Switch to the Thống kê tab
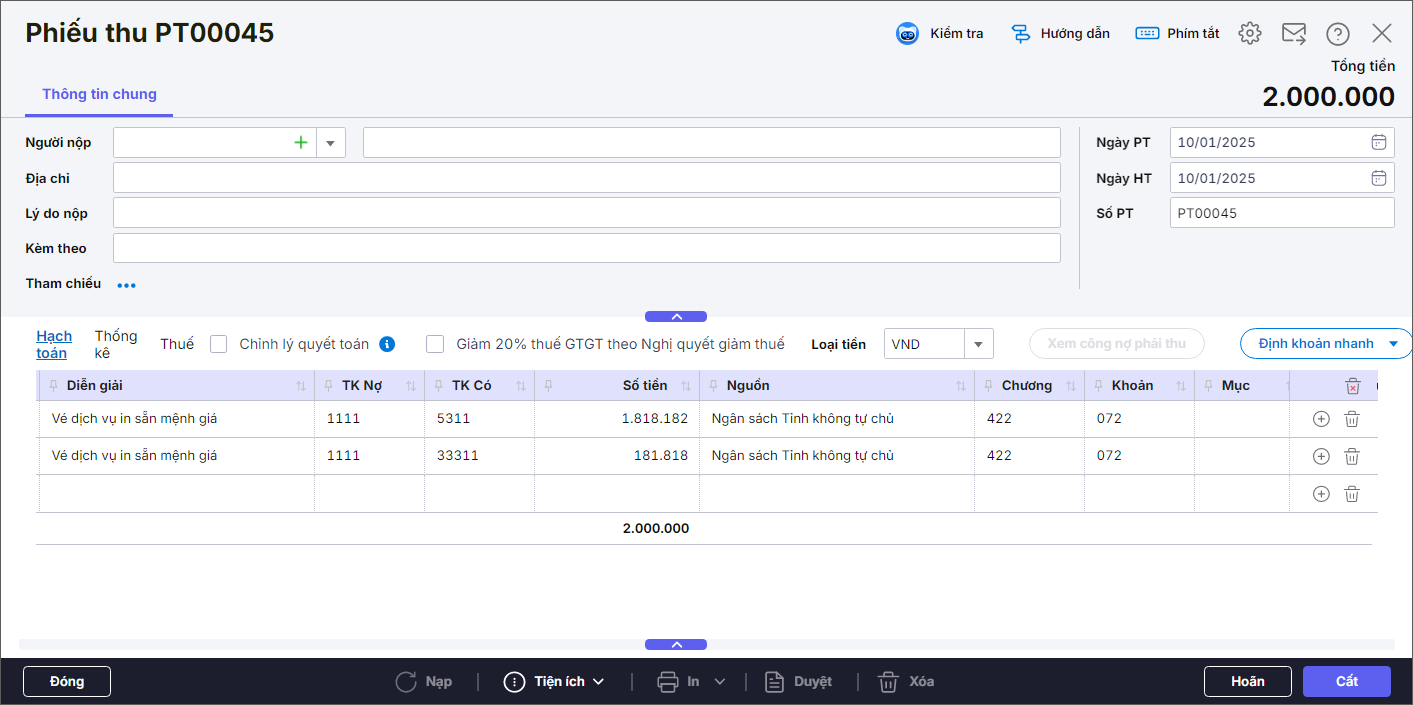This screenshot has width=1413, height=705. 116,344
